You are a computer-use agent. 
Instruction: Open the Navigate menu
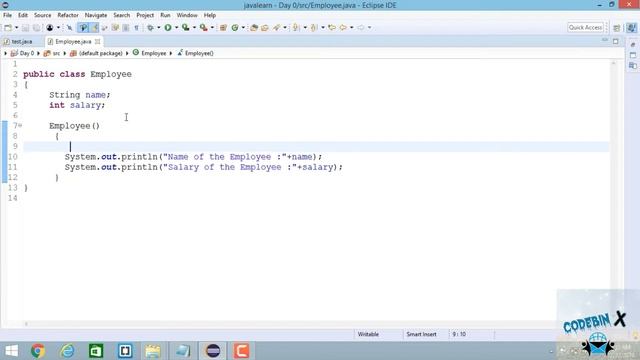tap(96, 15)
